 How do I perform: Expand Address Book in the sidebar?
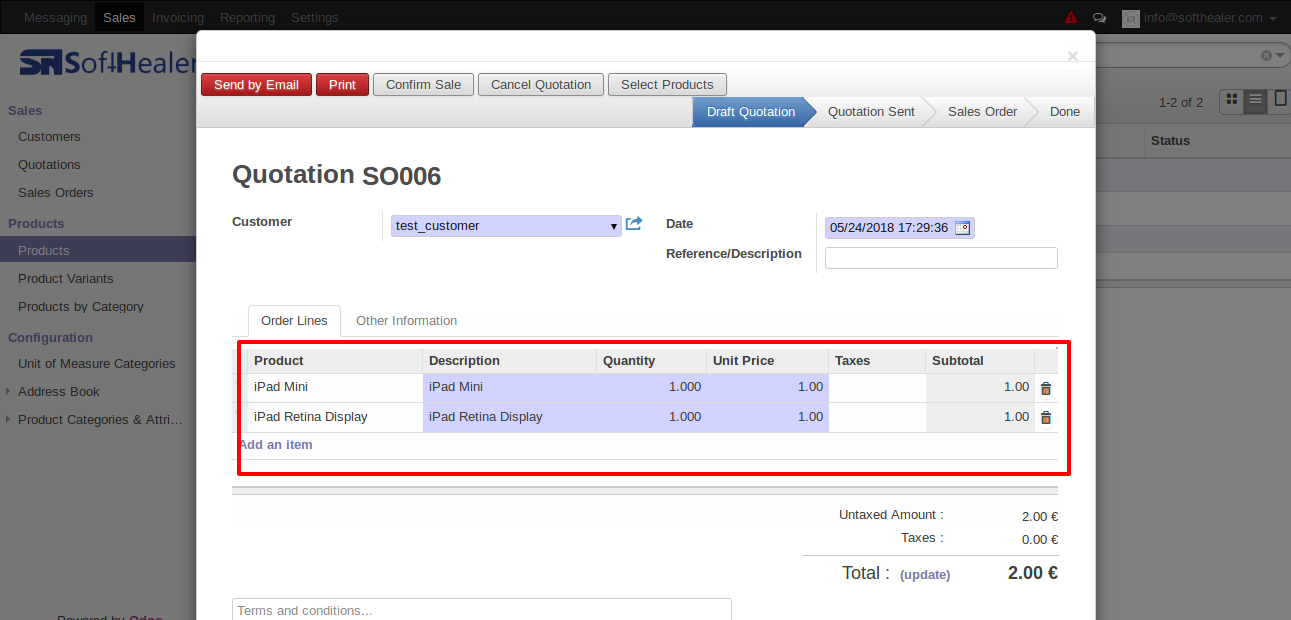(59, 391)
